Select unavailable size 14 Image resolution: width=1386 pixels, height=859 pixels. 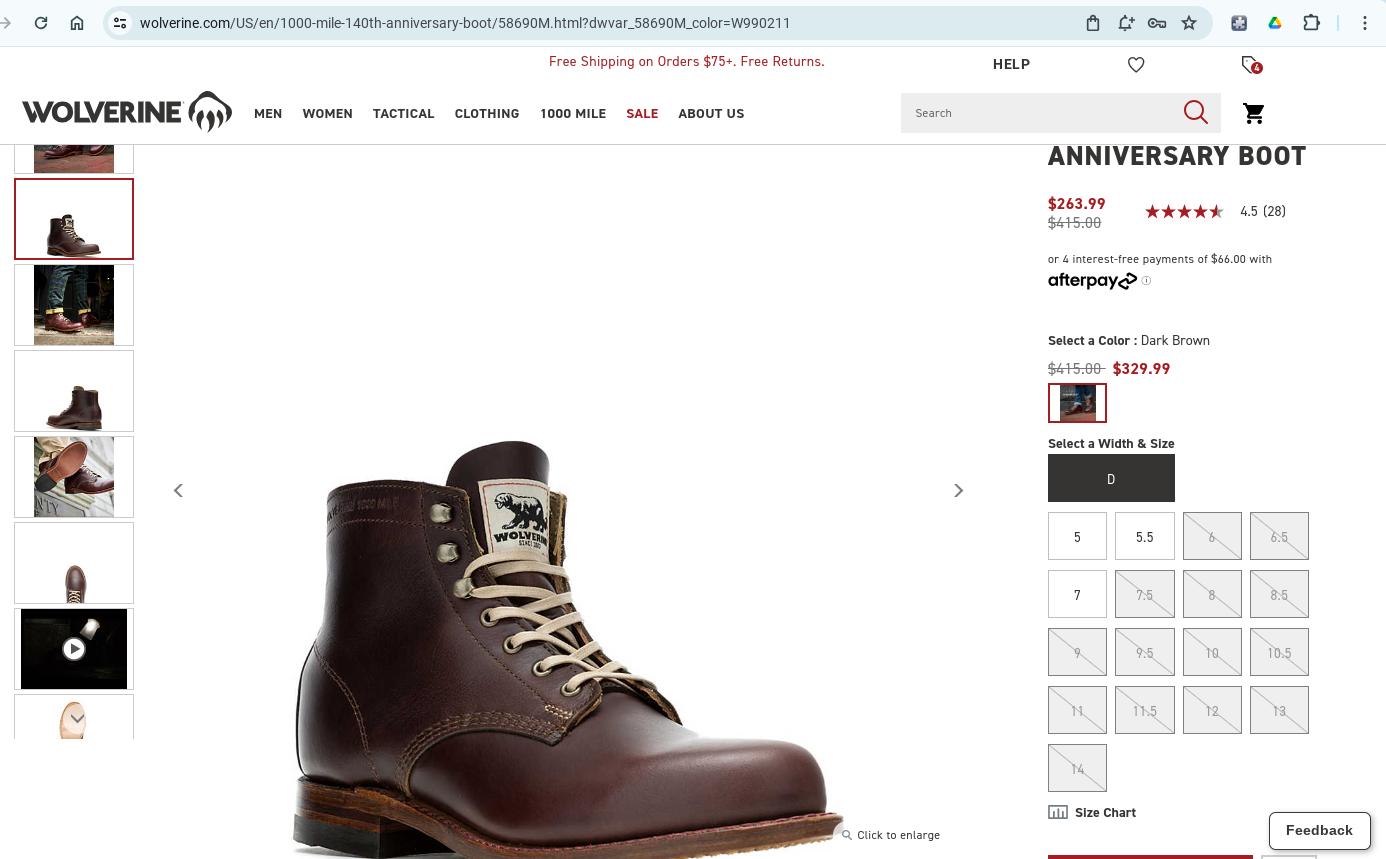pos(1077,769)
